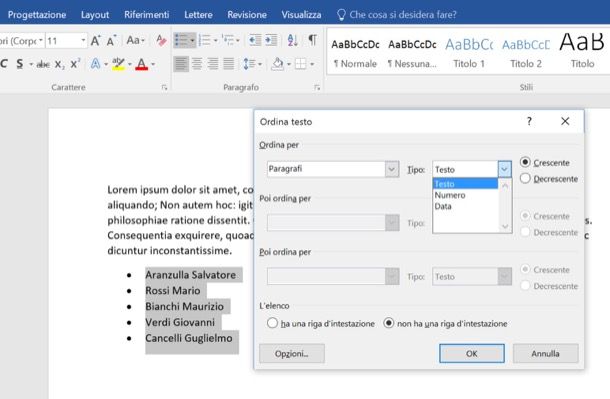
Task: Open the Progettazione ribbon tab
Action: (37, 15)
